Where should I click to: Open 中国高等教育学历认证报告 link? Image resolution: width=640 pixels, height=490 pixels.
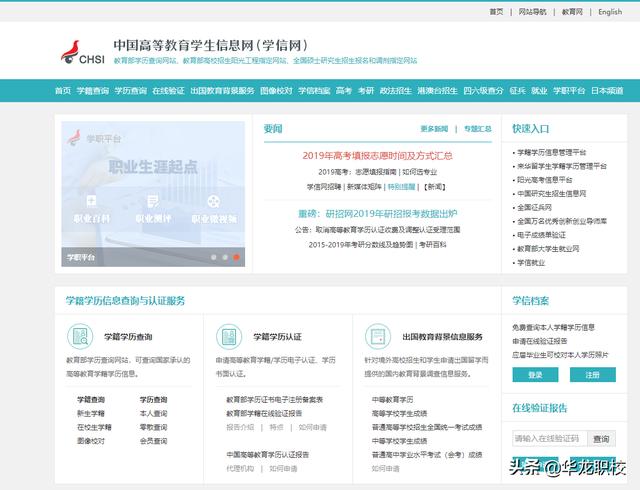click(267, 454)
